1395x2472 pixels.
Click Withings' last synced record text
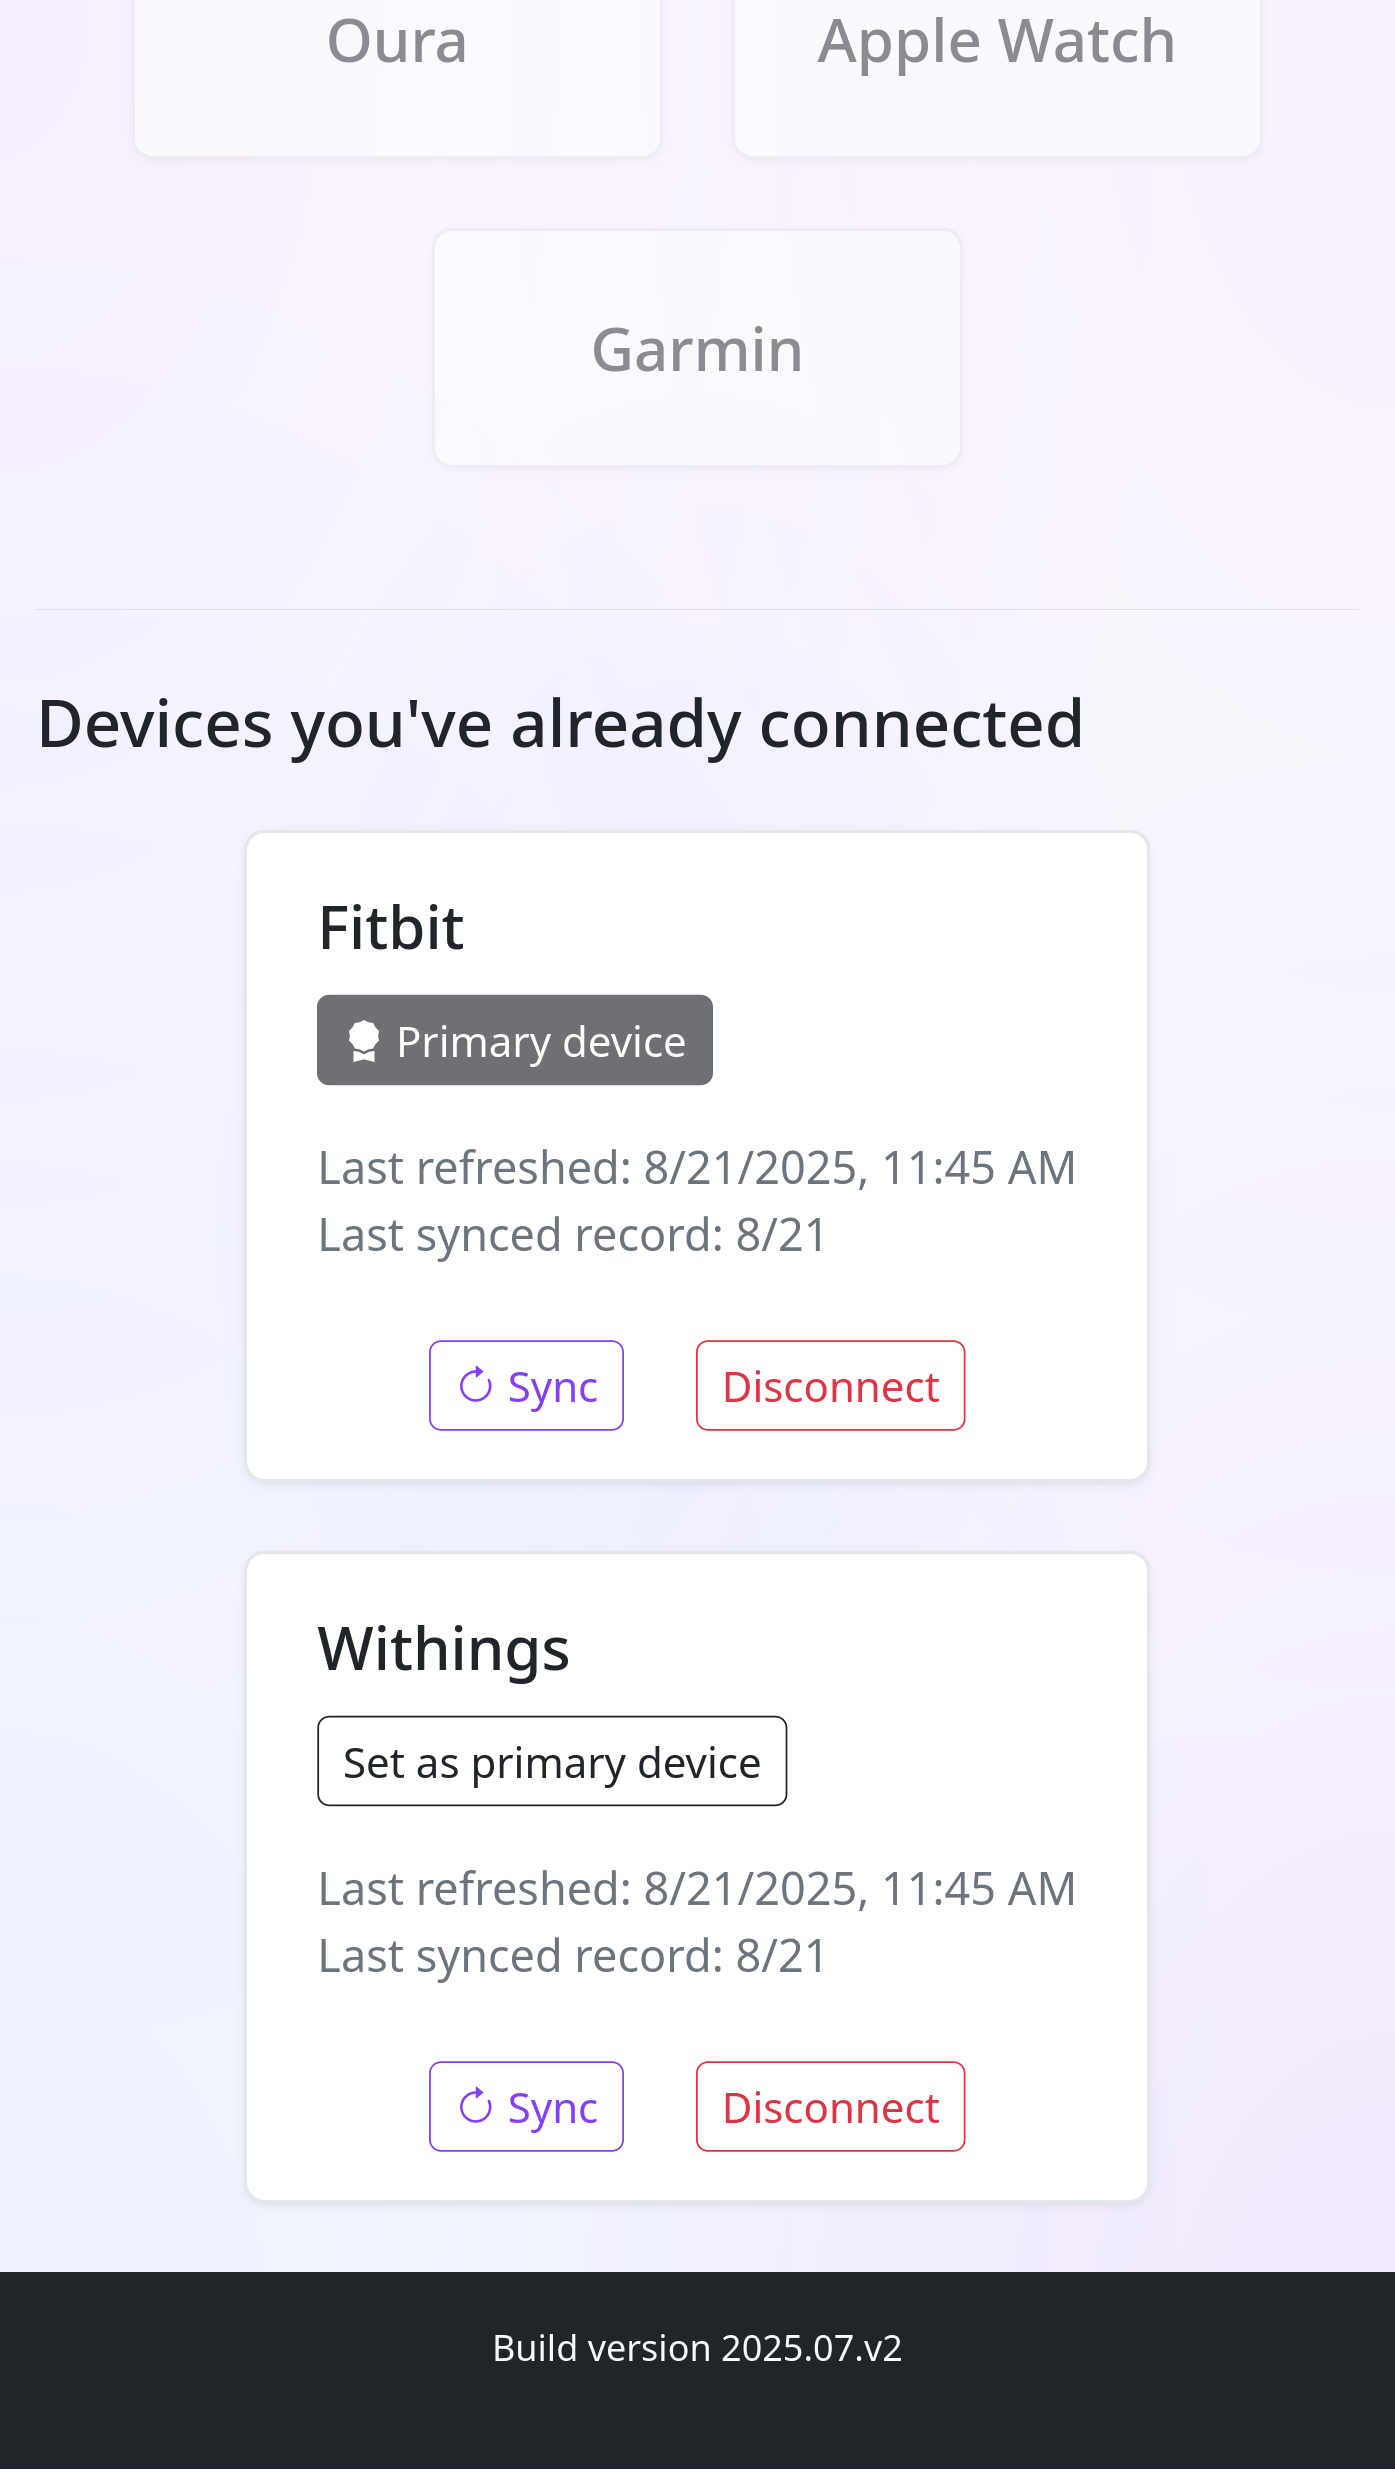click(570, 1955)
